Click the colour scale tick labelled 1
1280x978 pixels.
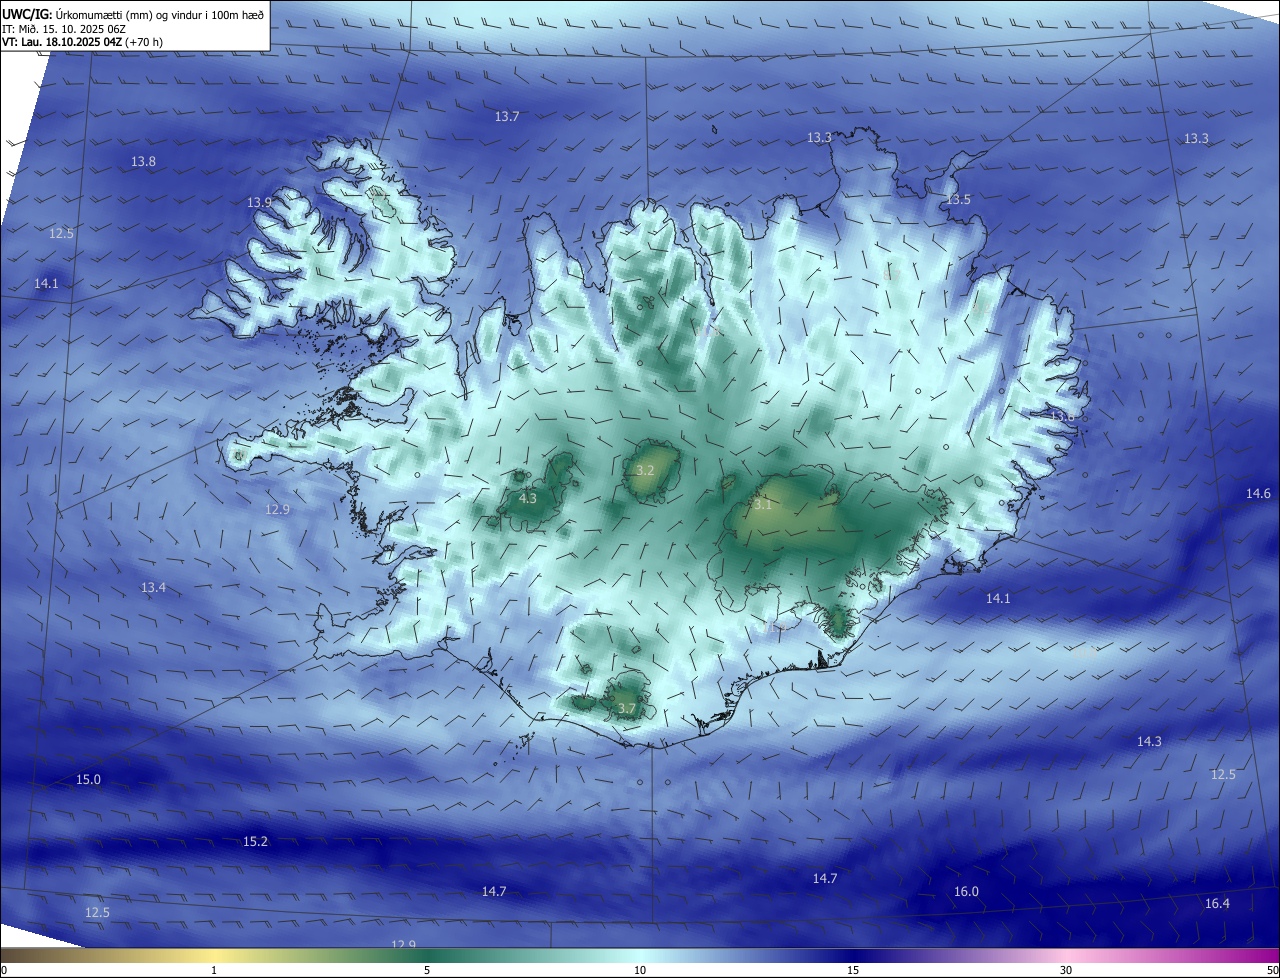tap(214, 970)
